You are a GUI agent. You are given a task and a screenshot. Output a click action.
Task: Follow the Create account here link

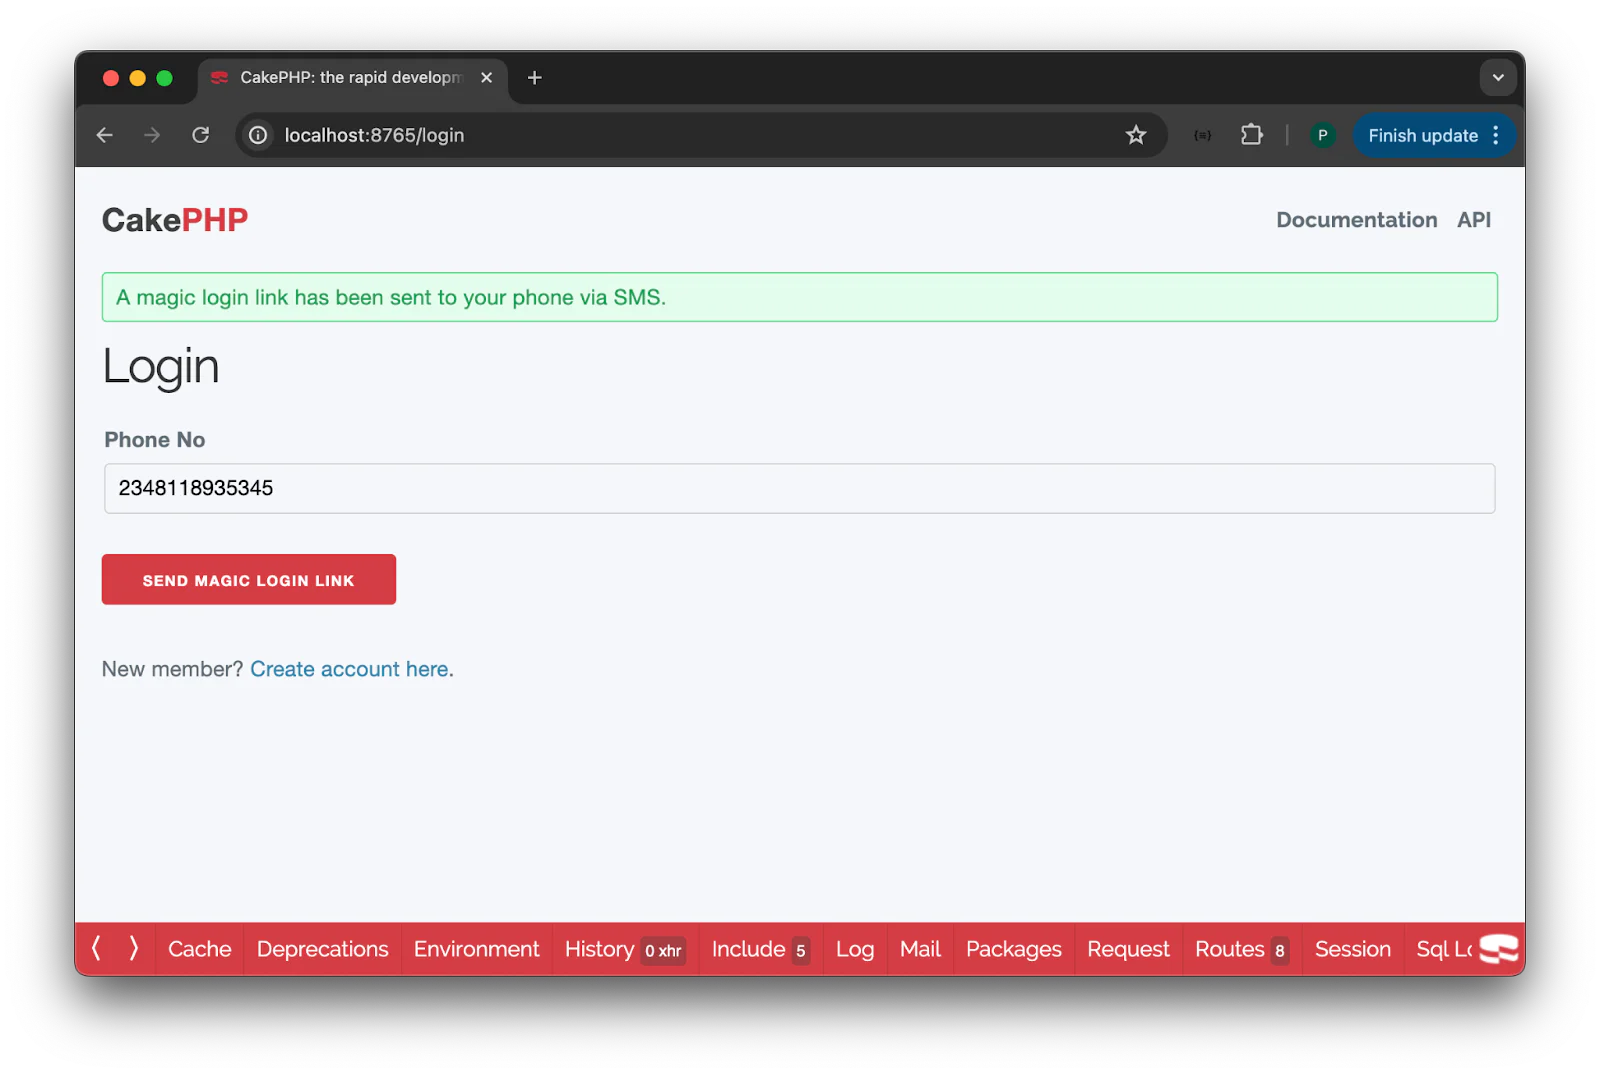[x=349, y=669]
